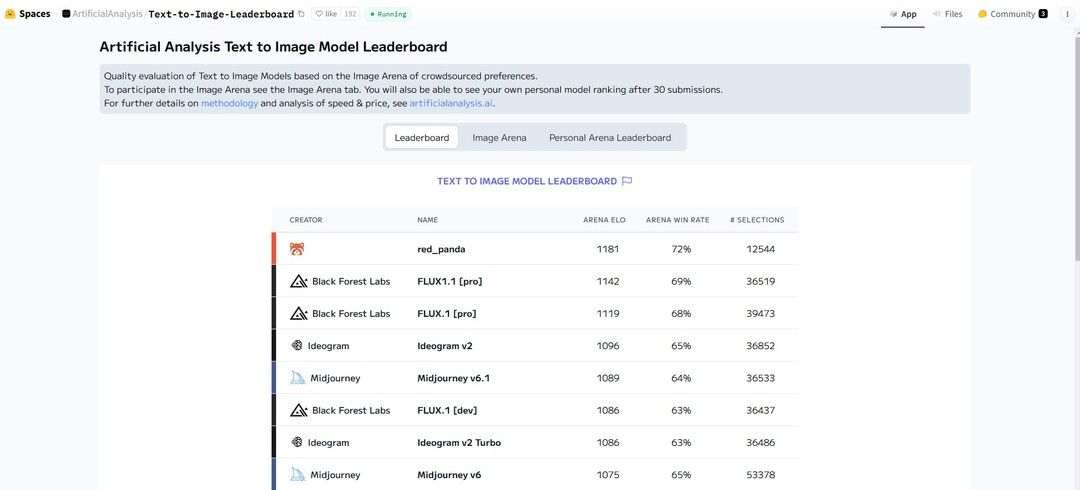Screen dimensions: 1080x490
Task: Click Black Forest Labs logo in FLUX.1 [dev] row
Action: pos(298,410)
